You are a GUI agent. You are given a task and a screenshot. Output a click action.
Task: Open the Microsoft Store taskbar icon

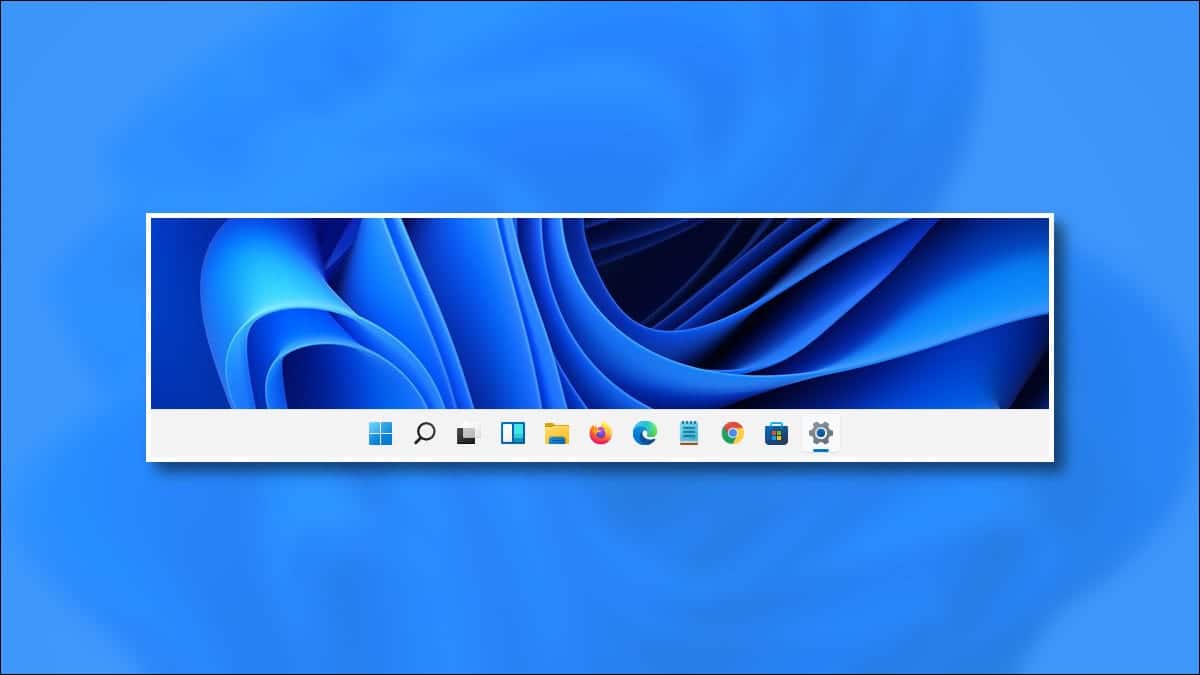[776, 433]
